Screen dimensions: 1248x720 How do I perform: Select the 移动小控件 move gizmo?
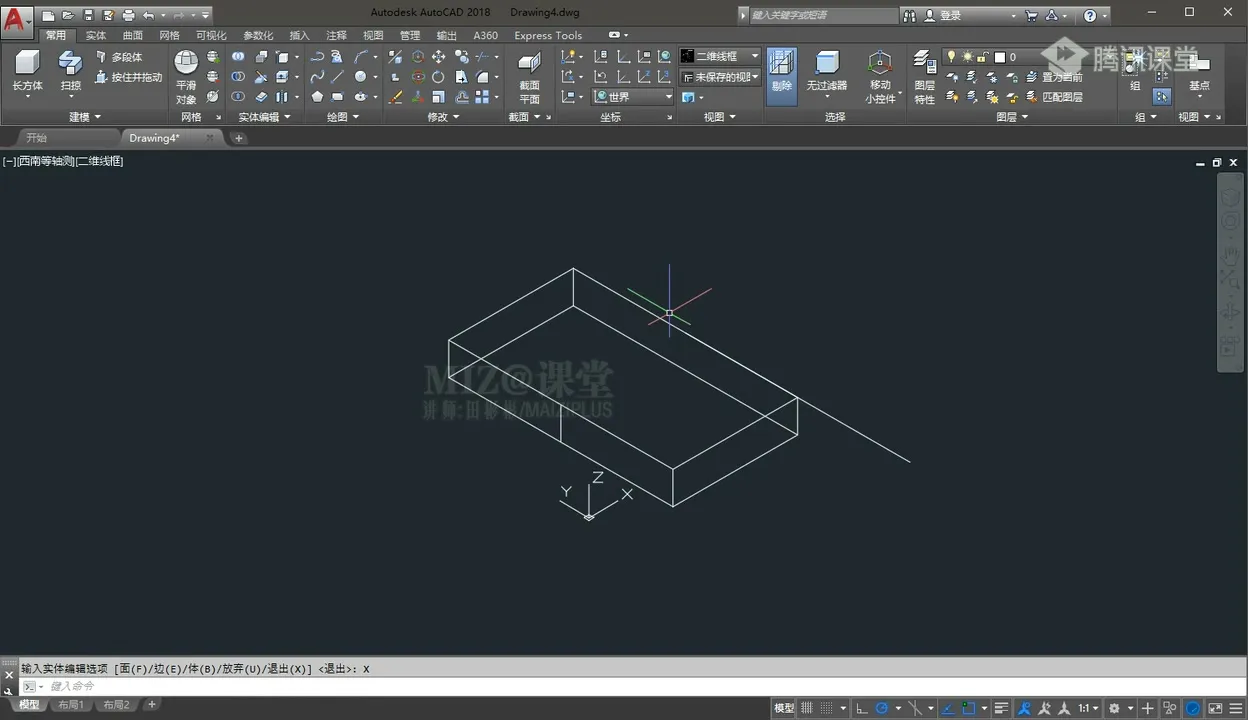(x=880, y=77)
